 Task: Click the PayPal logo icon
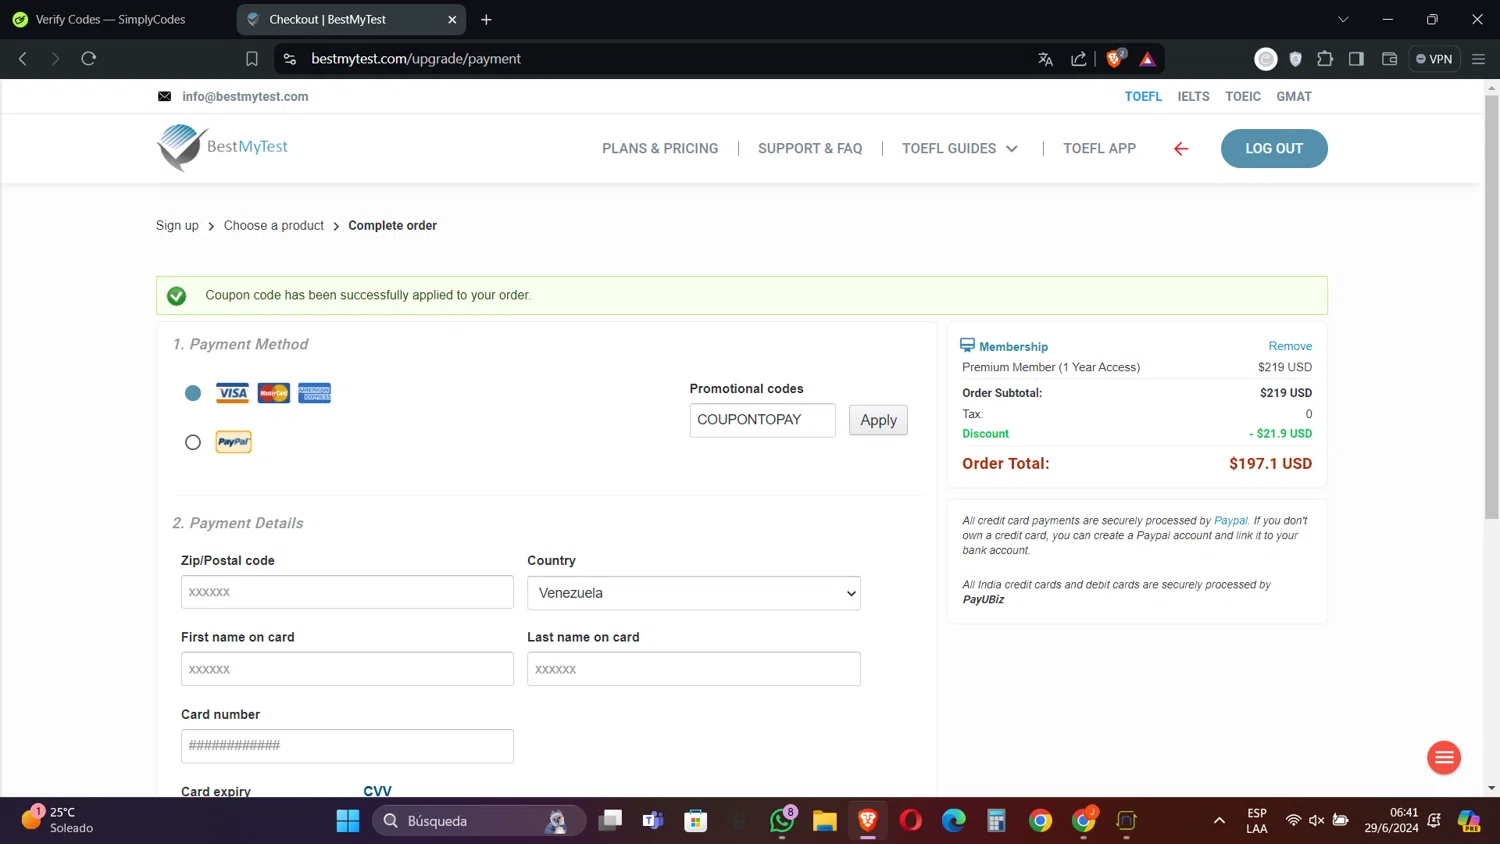tap(234, 442)
